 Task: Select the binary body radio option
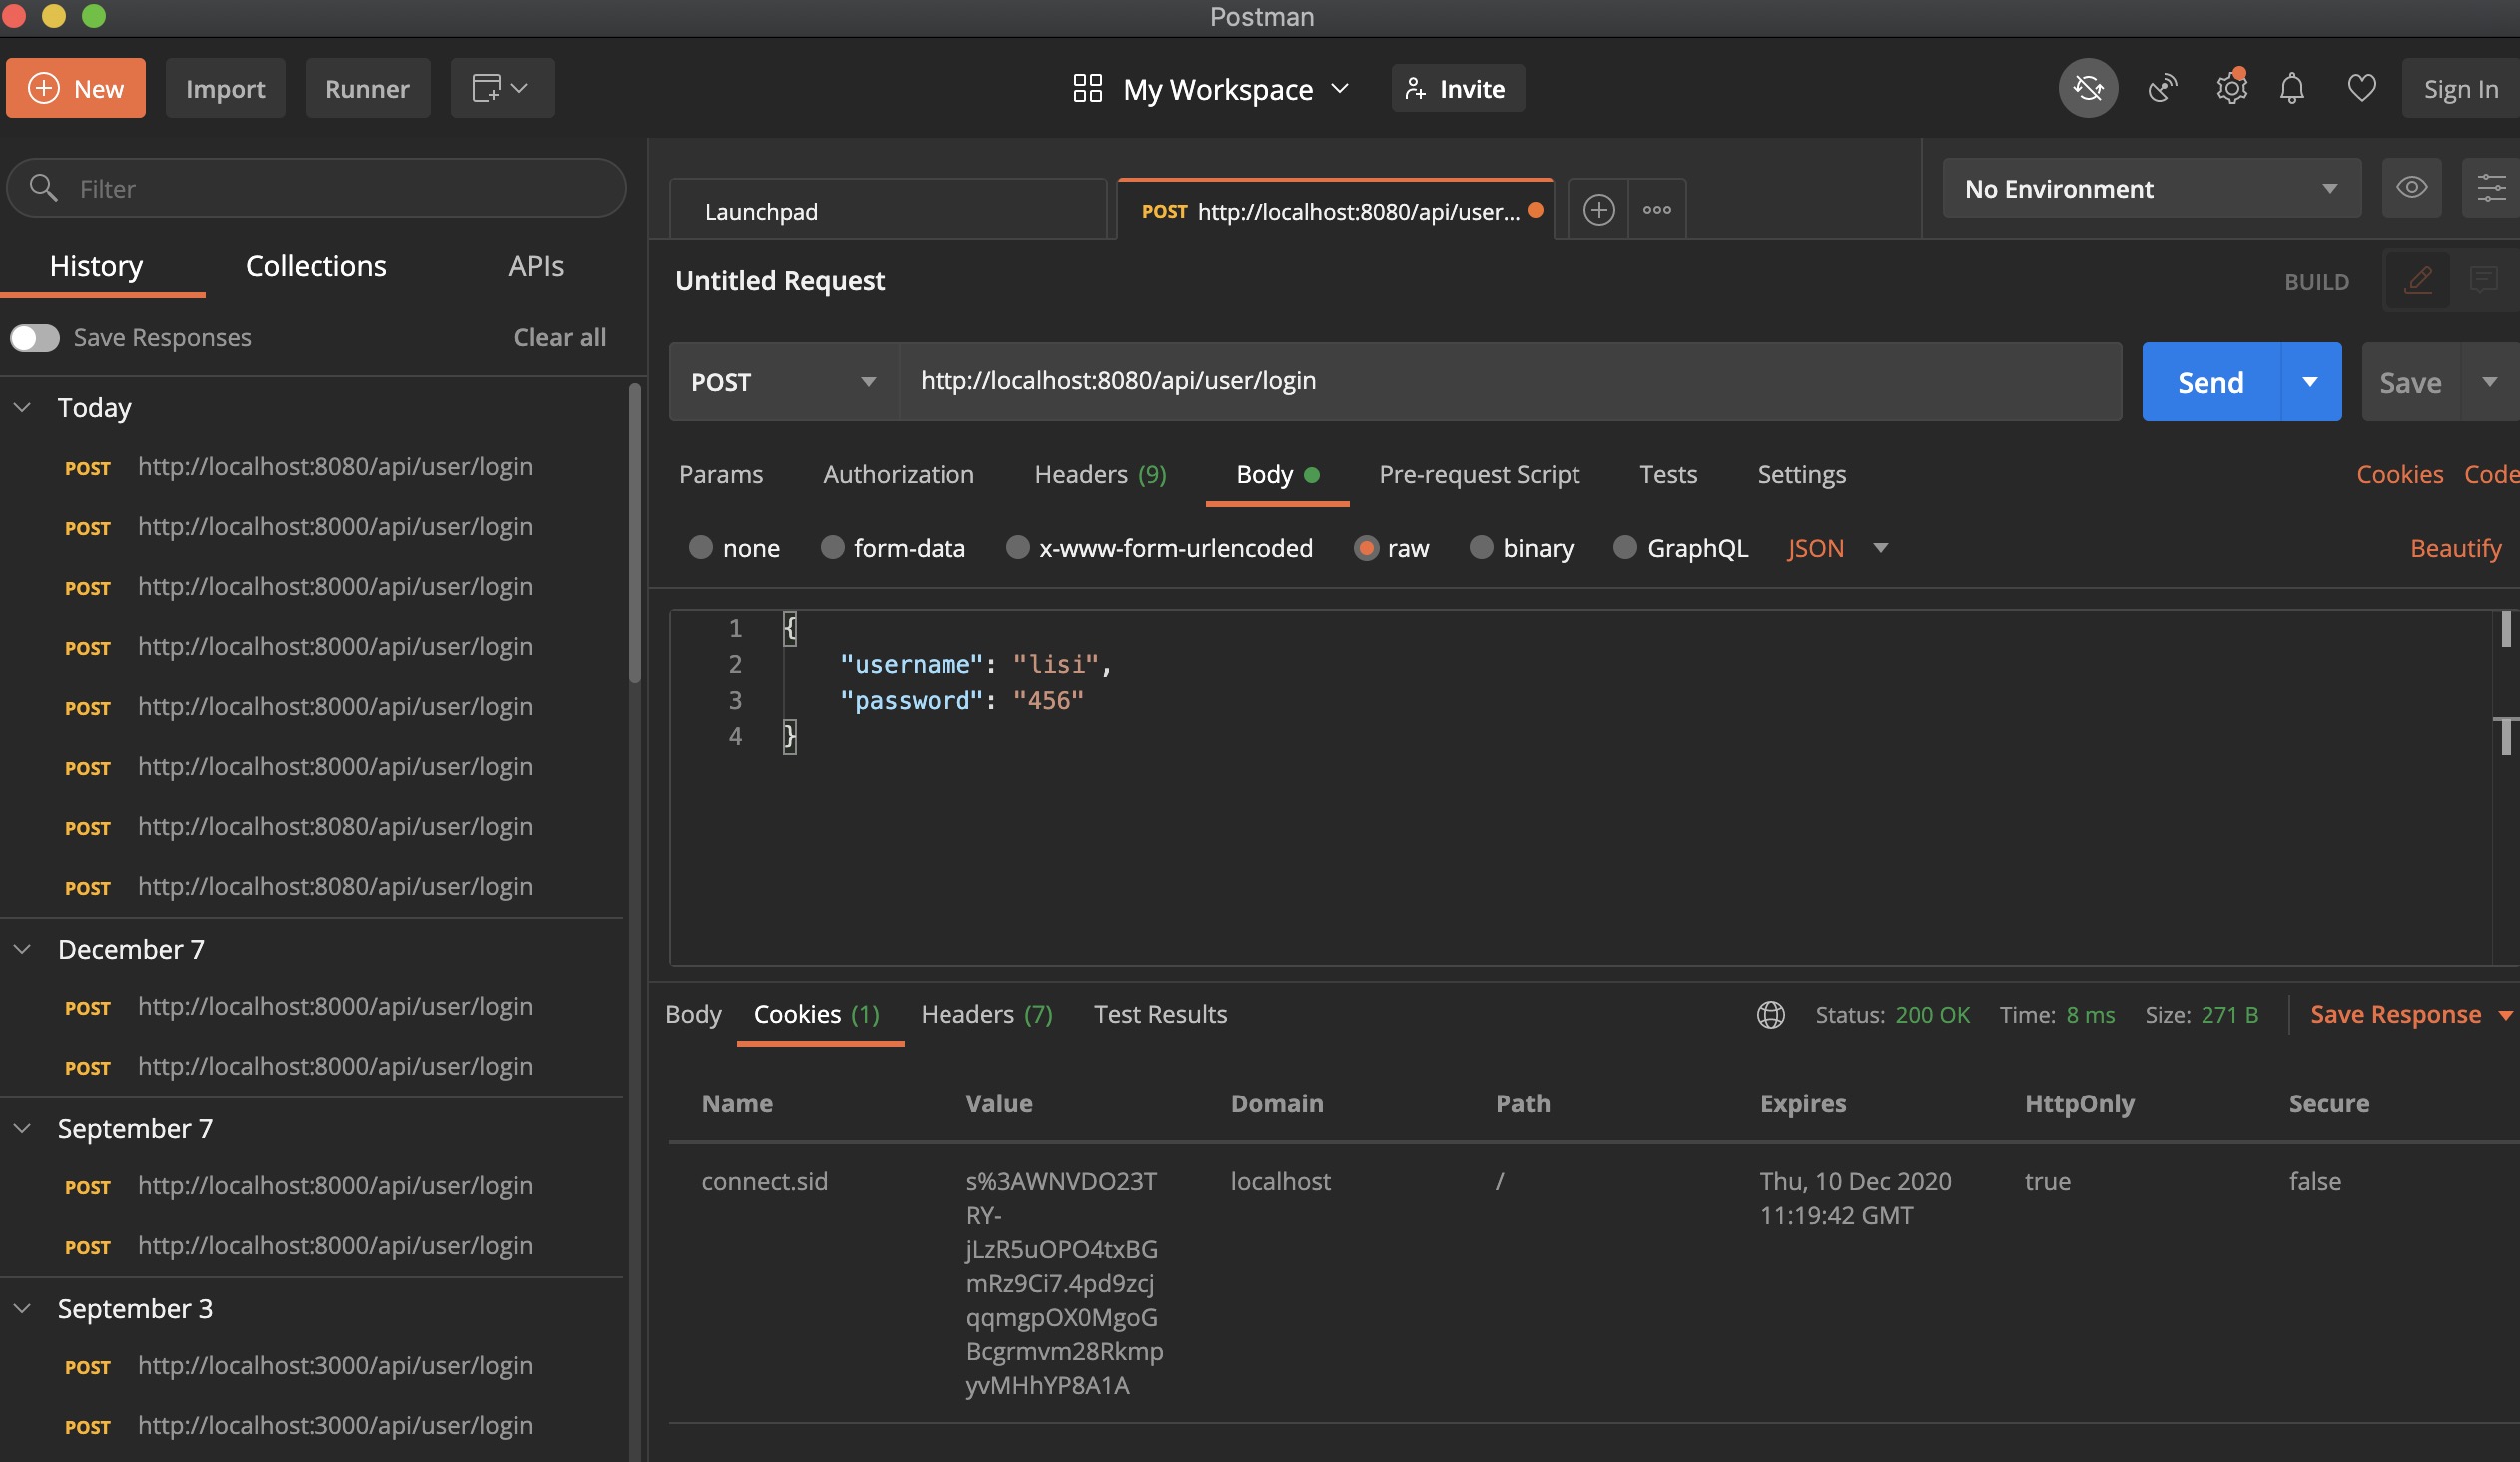click(x=1481, y=548)
